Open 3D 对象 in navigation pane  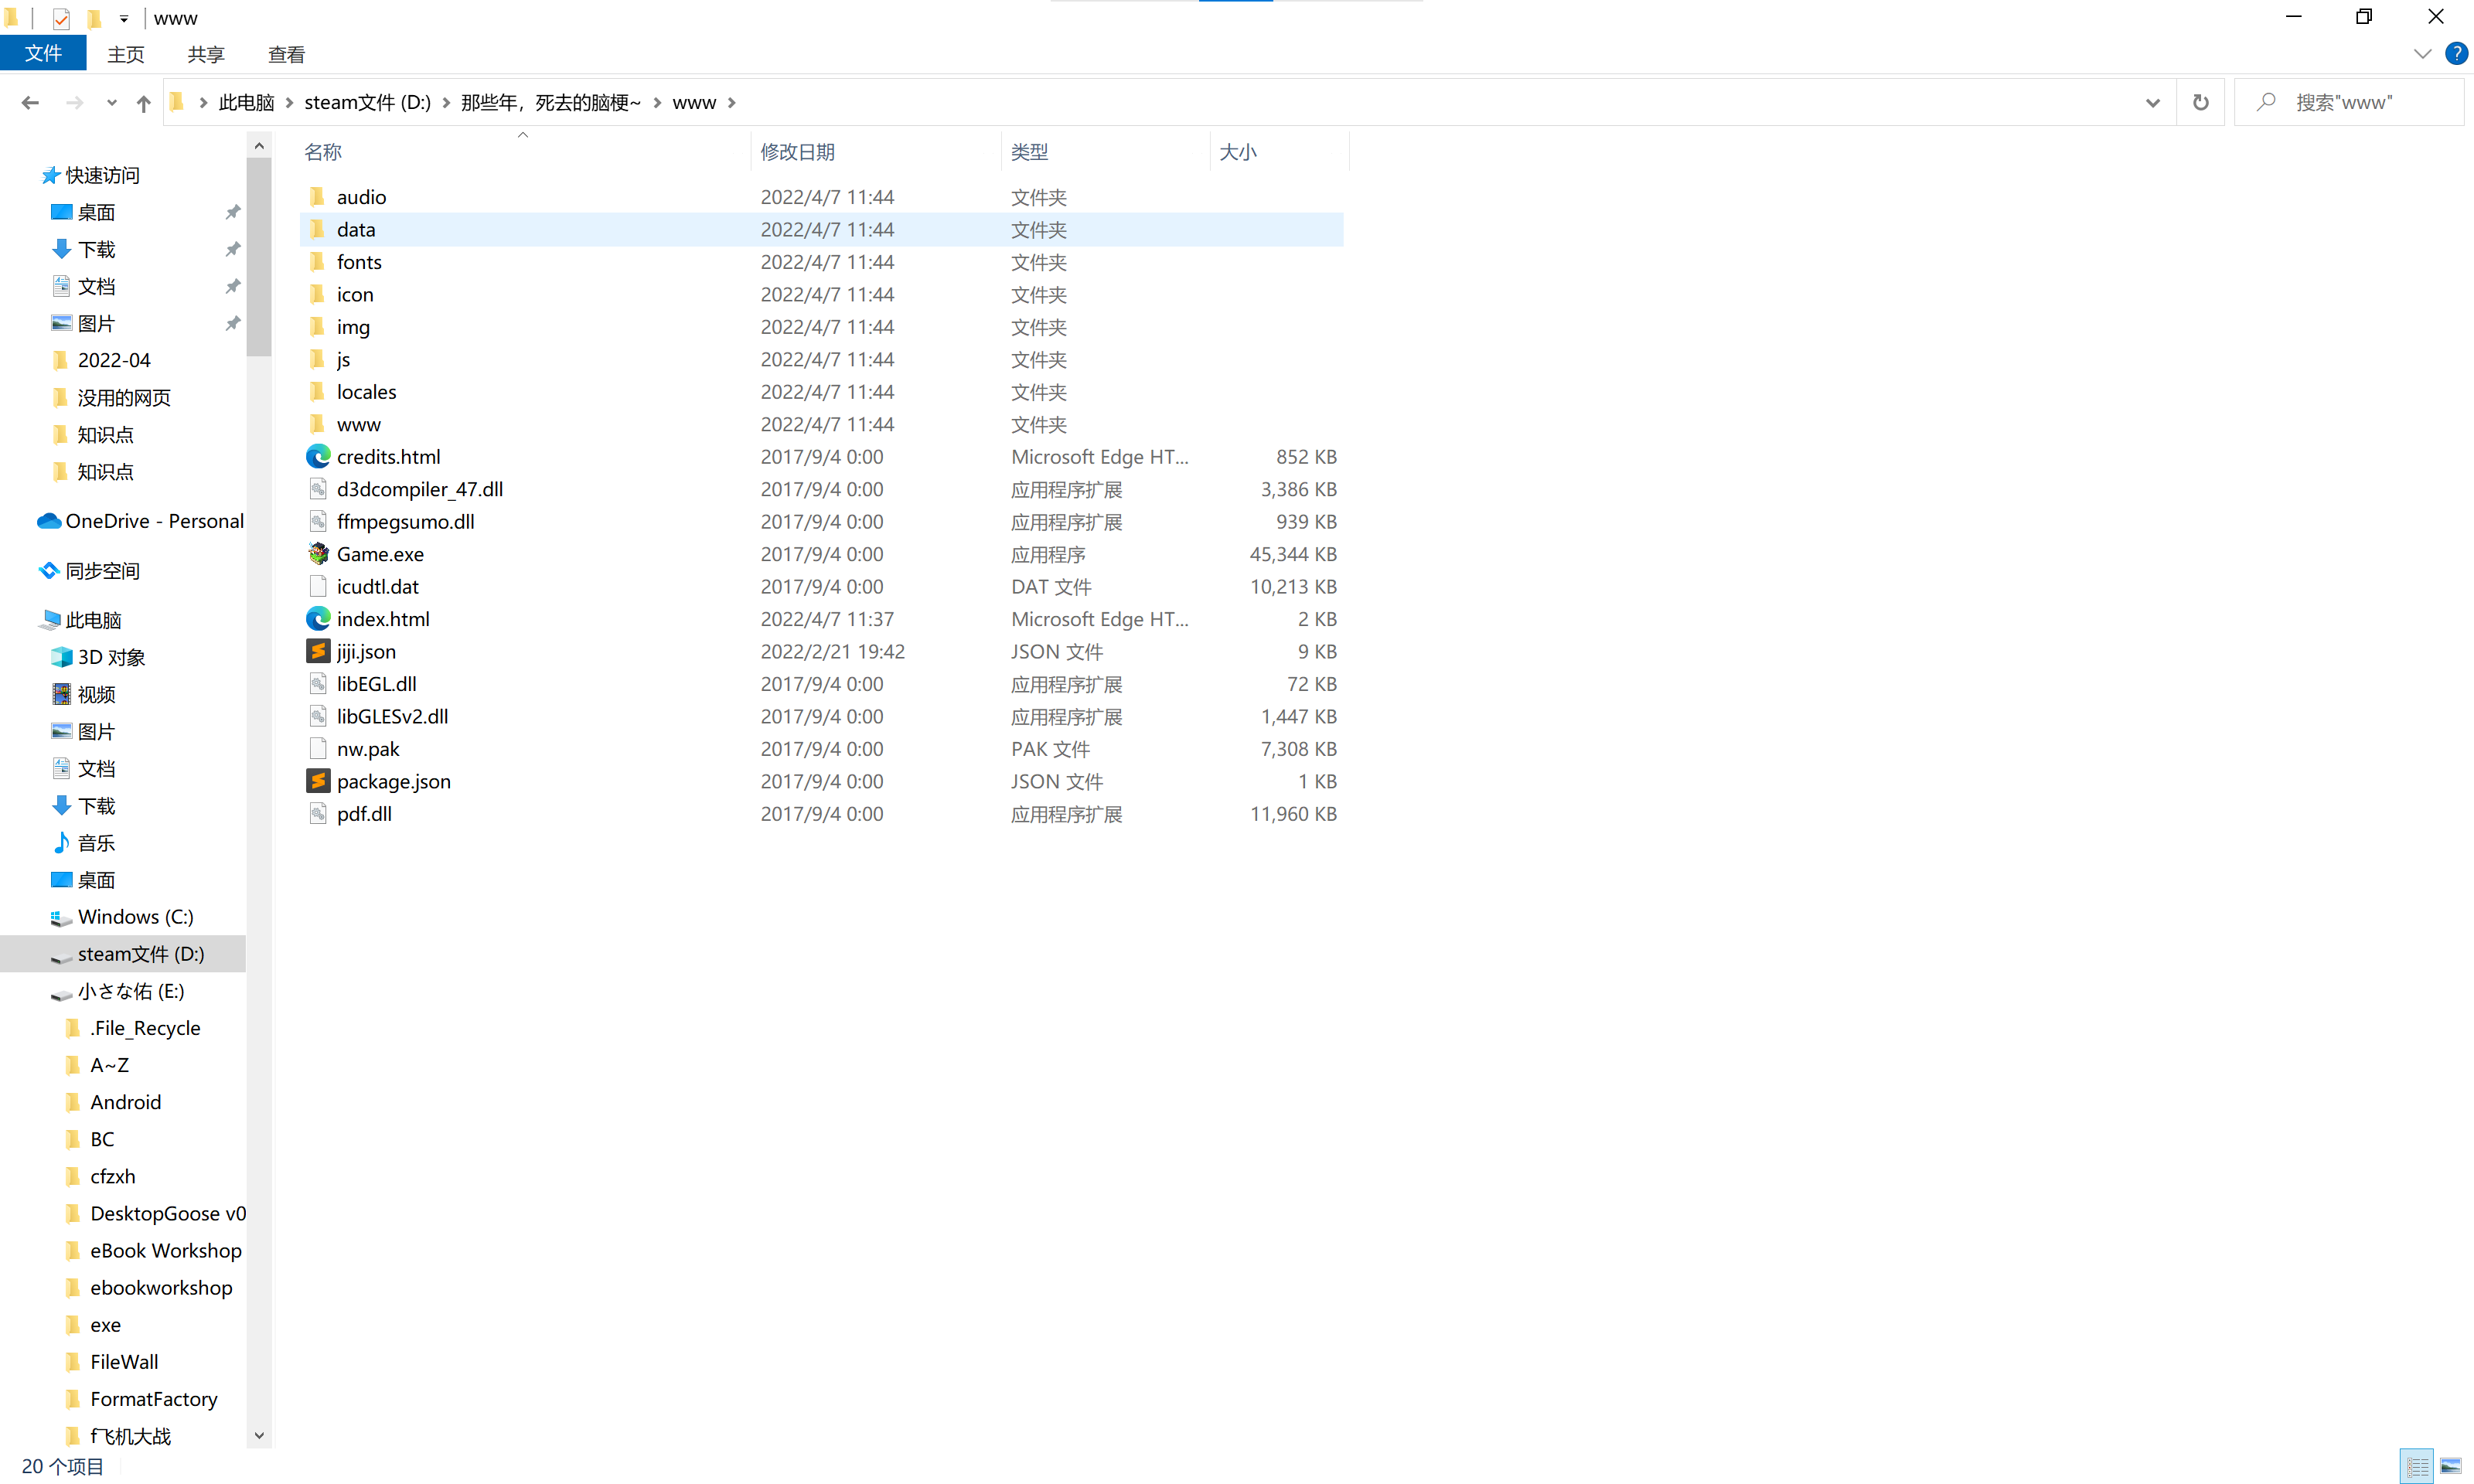point(98,657)
